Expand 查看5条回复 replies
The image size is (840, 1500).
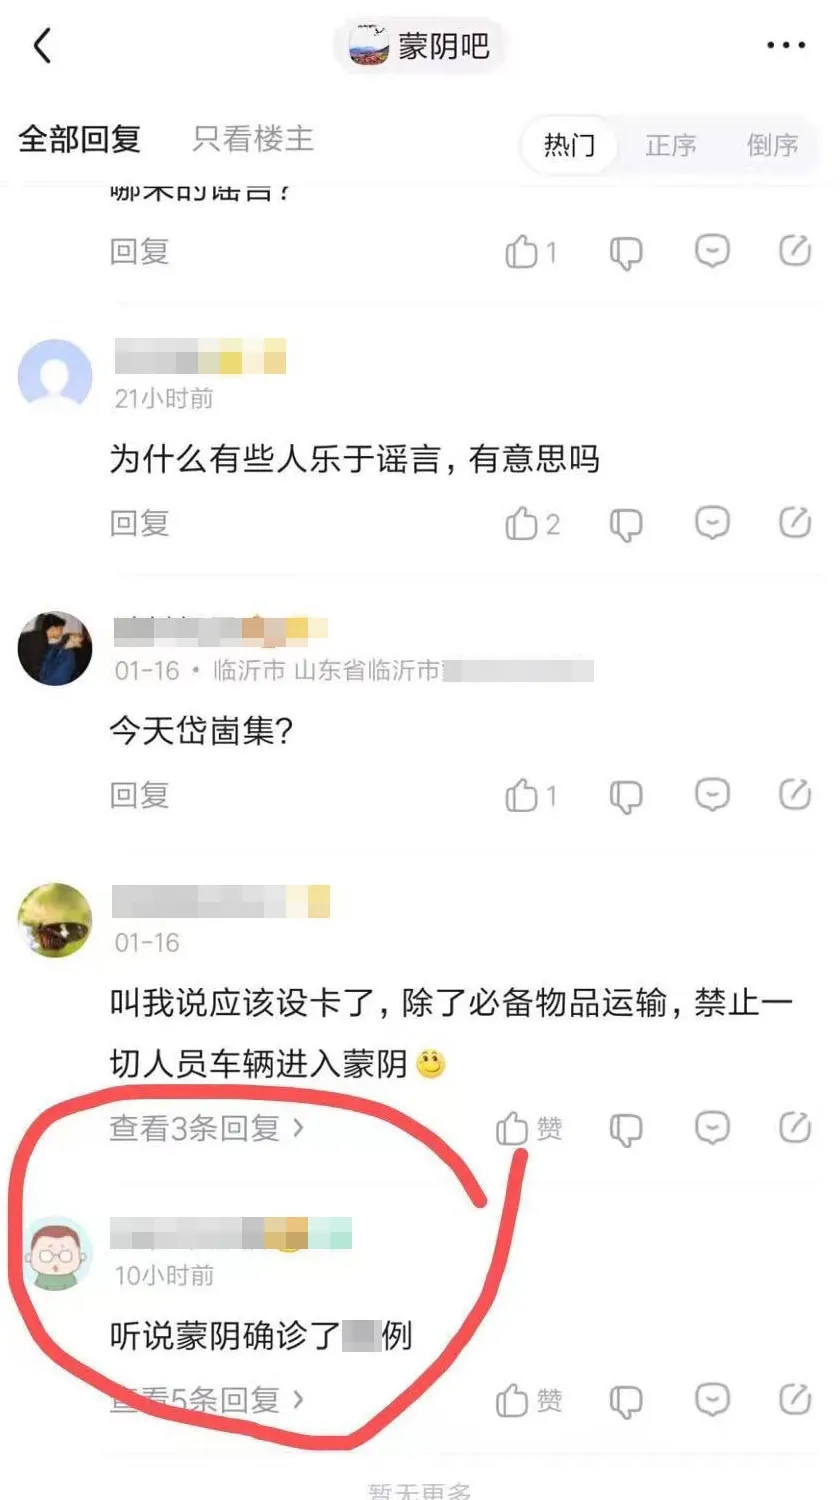pos(207,1399)
